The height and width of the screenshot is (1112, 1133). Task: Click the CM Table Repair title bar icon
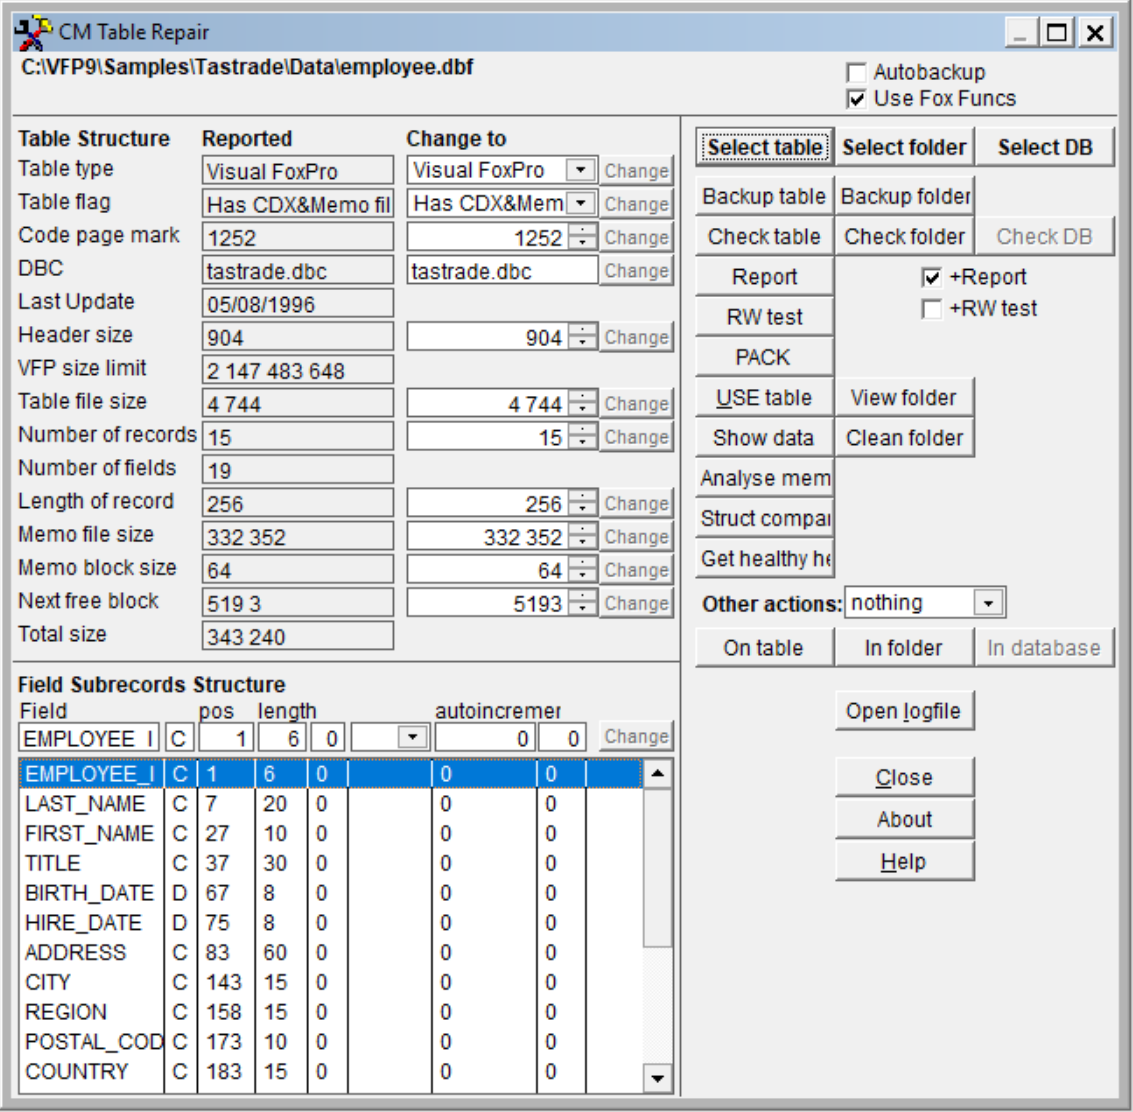point(33,33)
